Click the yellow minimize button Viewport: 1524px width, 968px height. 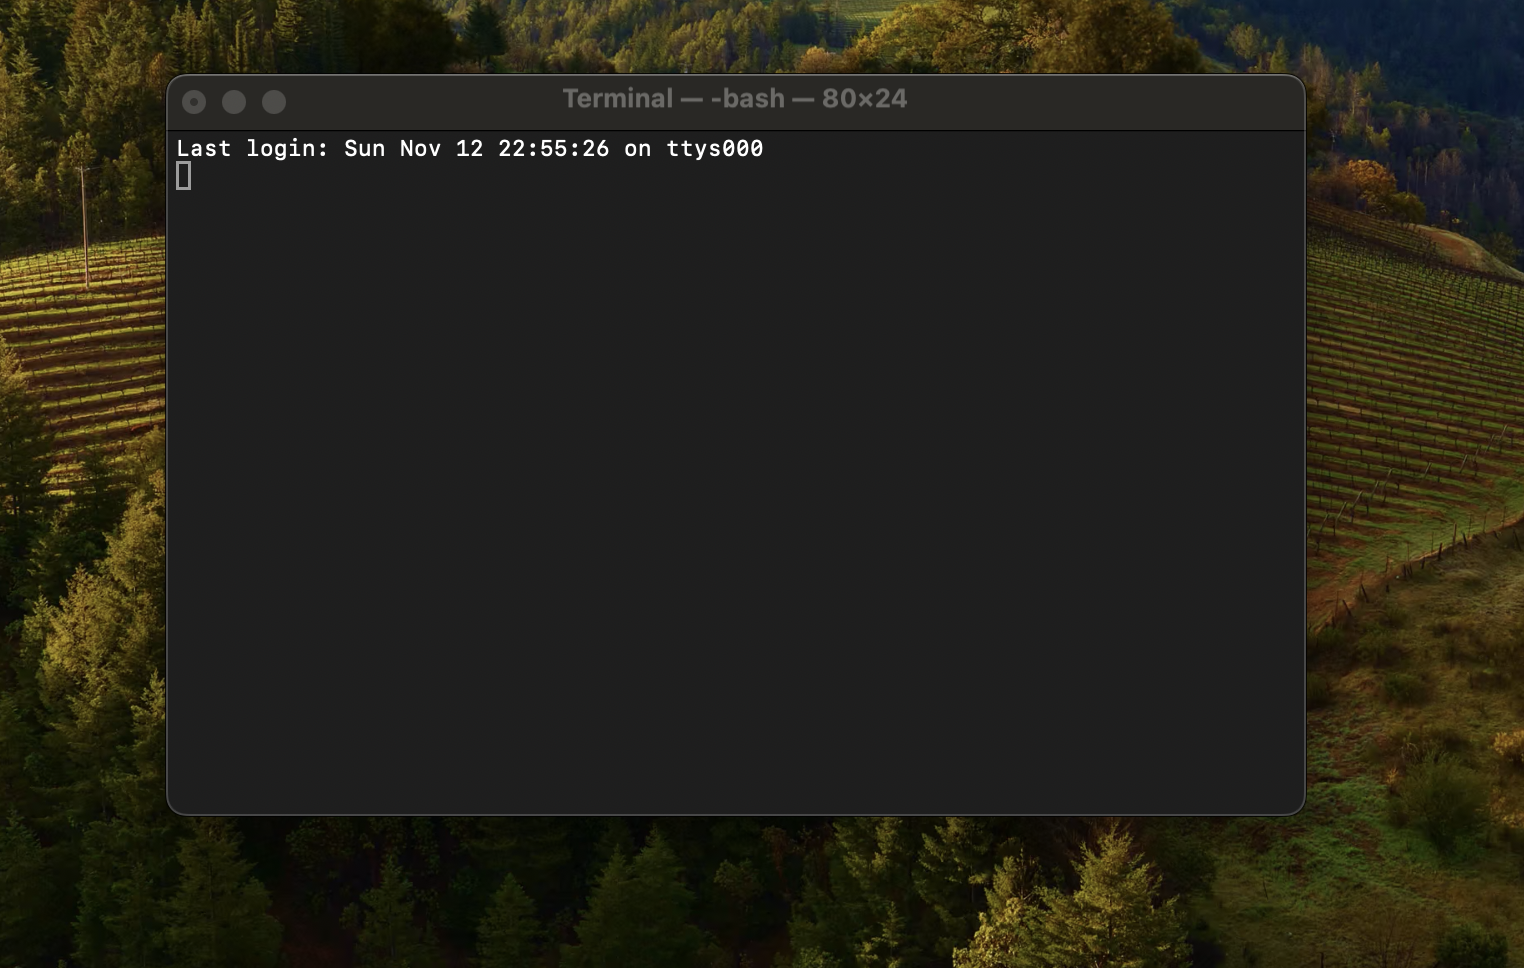click(x=234, y=101)
